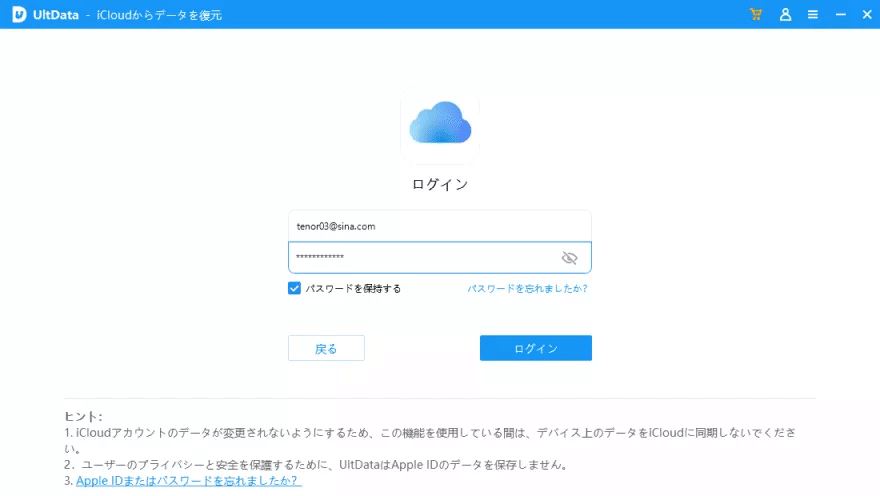880x496 pixels.
Task: Open the user account icon
Action: tap(785, 15)
